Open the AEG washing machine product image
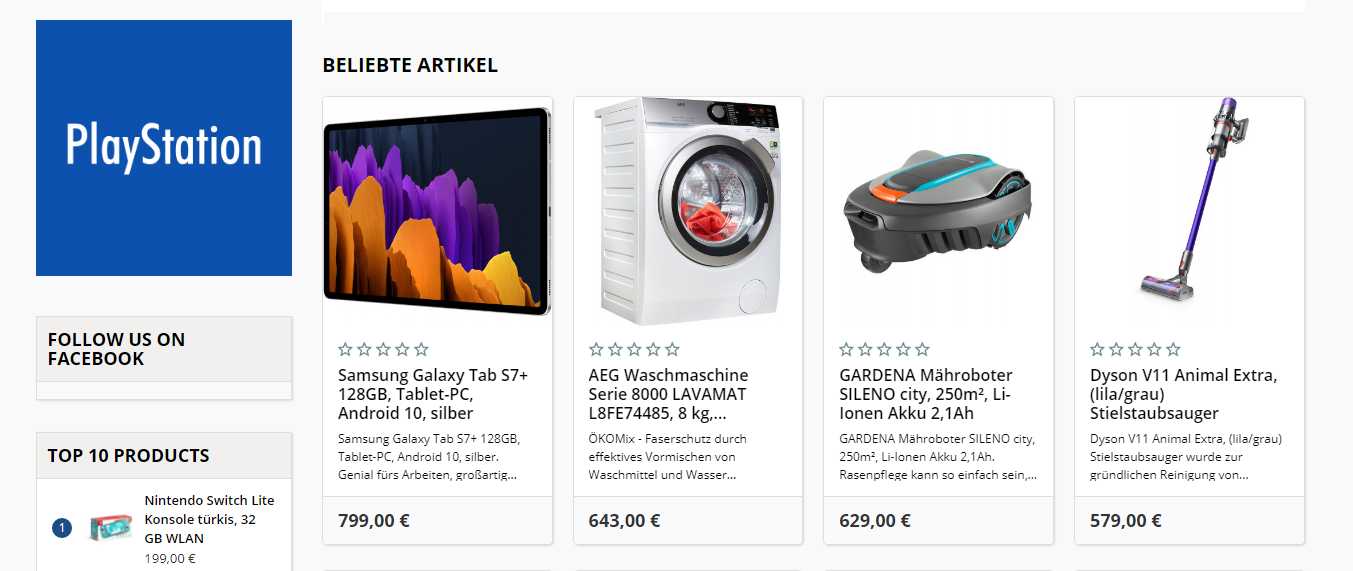The width and height of the screenshot is (1353, 571). (688, 211)
